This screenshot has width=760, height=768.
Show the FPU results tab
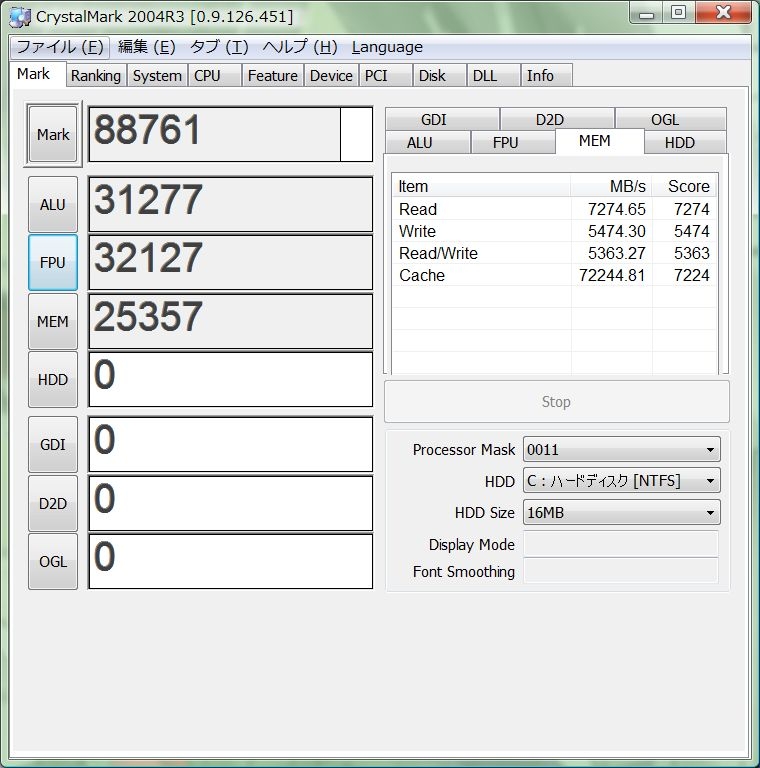pos(513,143)
